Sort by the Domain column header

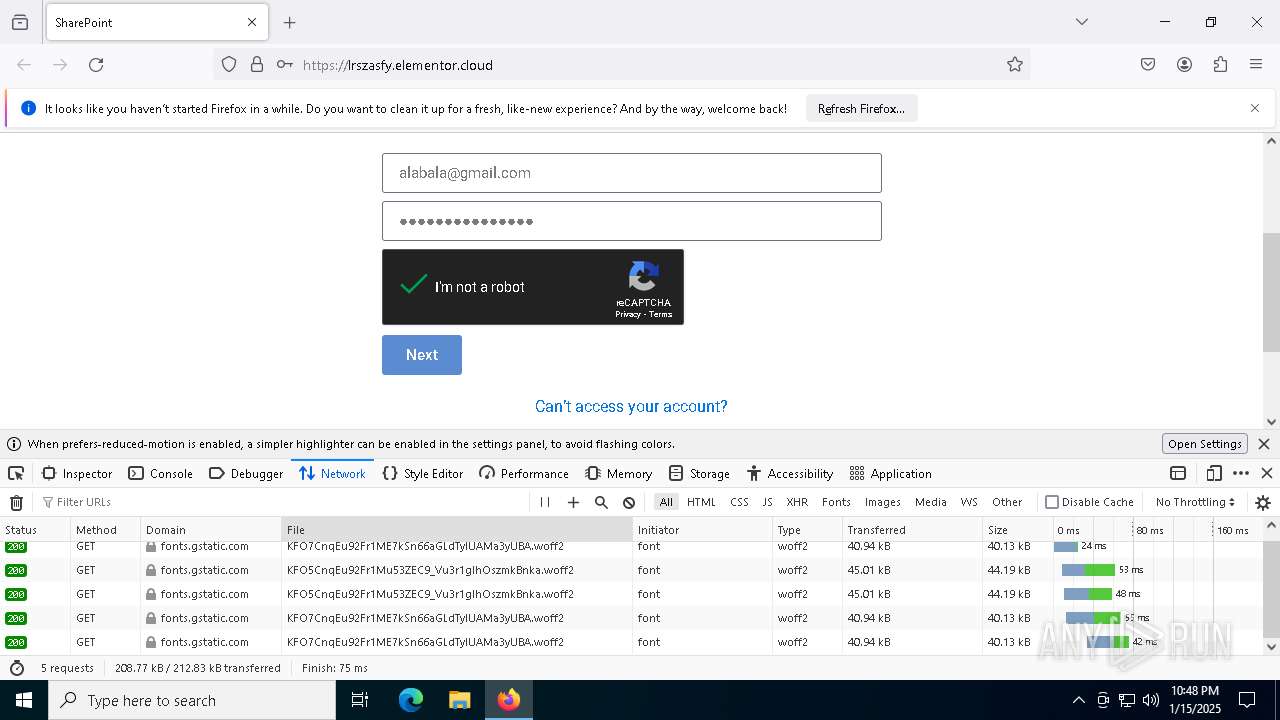coord(210,530)
